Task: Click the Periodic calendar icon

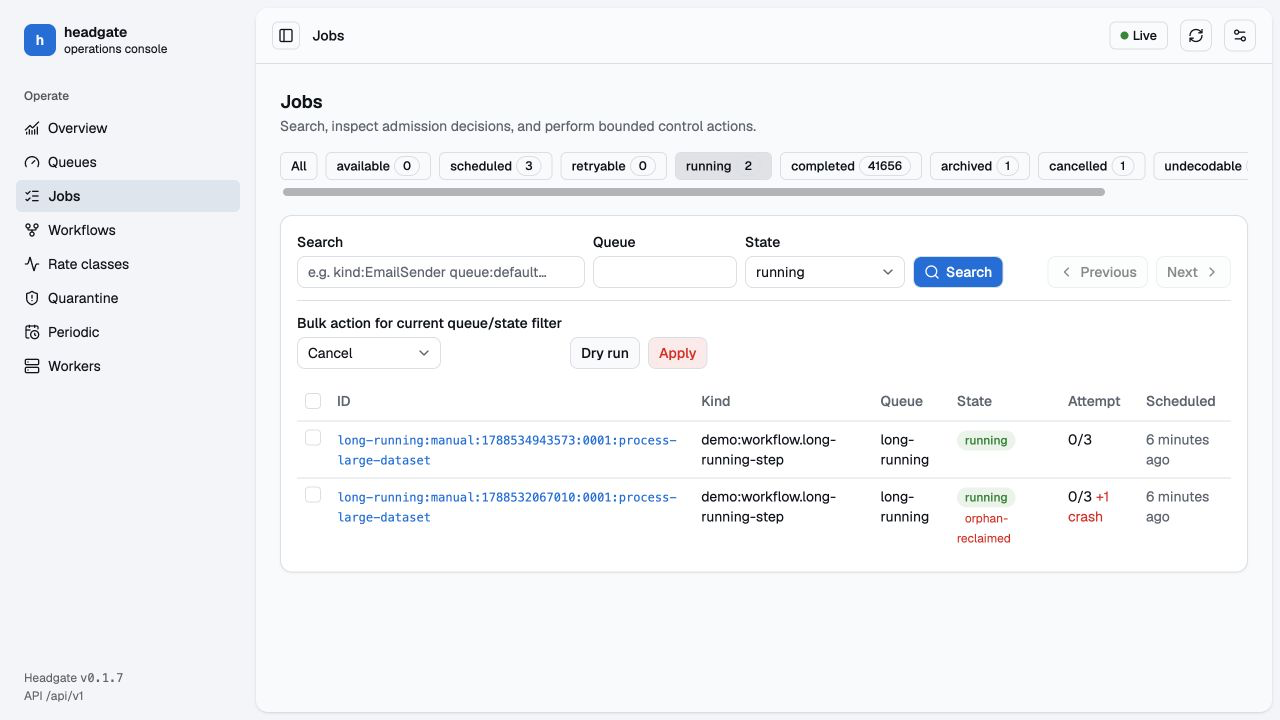Action: (x=31, y=332)
